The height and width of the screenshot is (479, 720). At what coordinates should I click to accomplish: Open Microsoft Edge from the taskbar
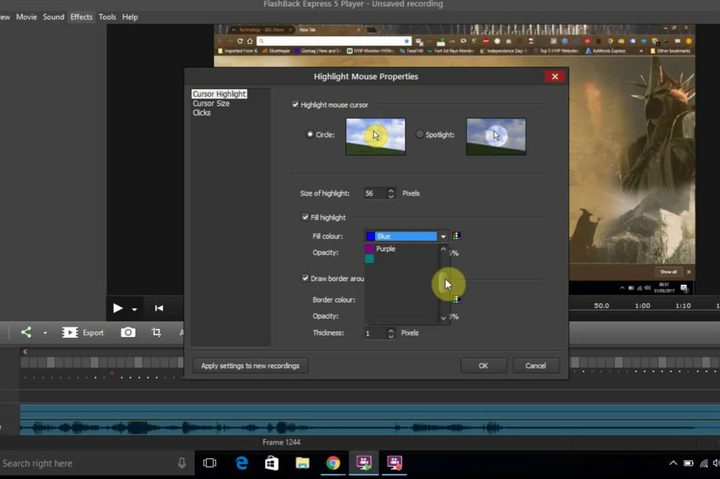point(242,463)
